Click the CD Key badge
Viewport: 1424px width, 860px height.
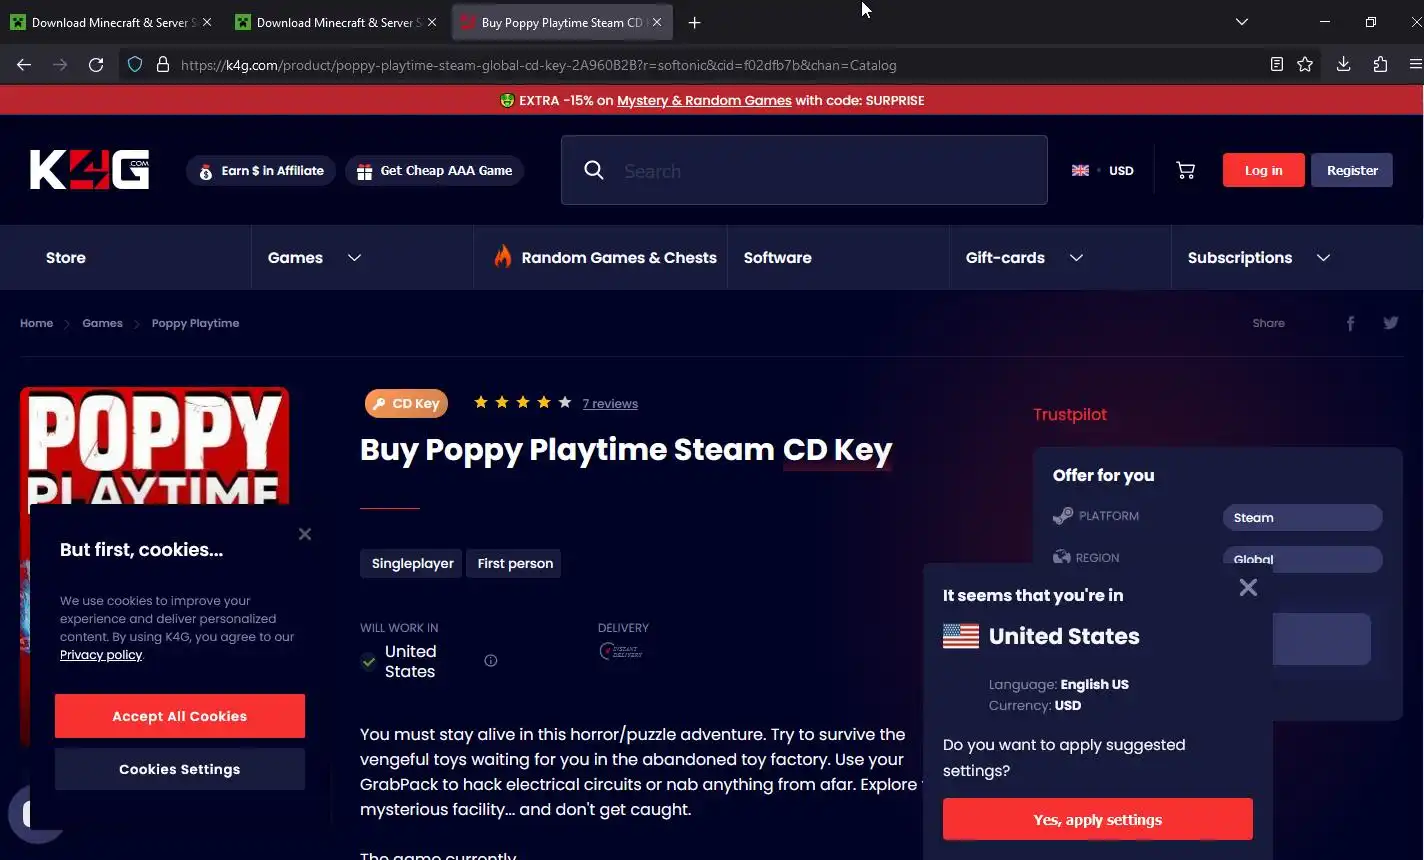coord(406,403)
